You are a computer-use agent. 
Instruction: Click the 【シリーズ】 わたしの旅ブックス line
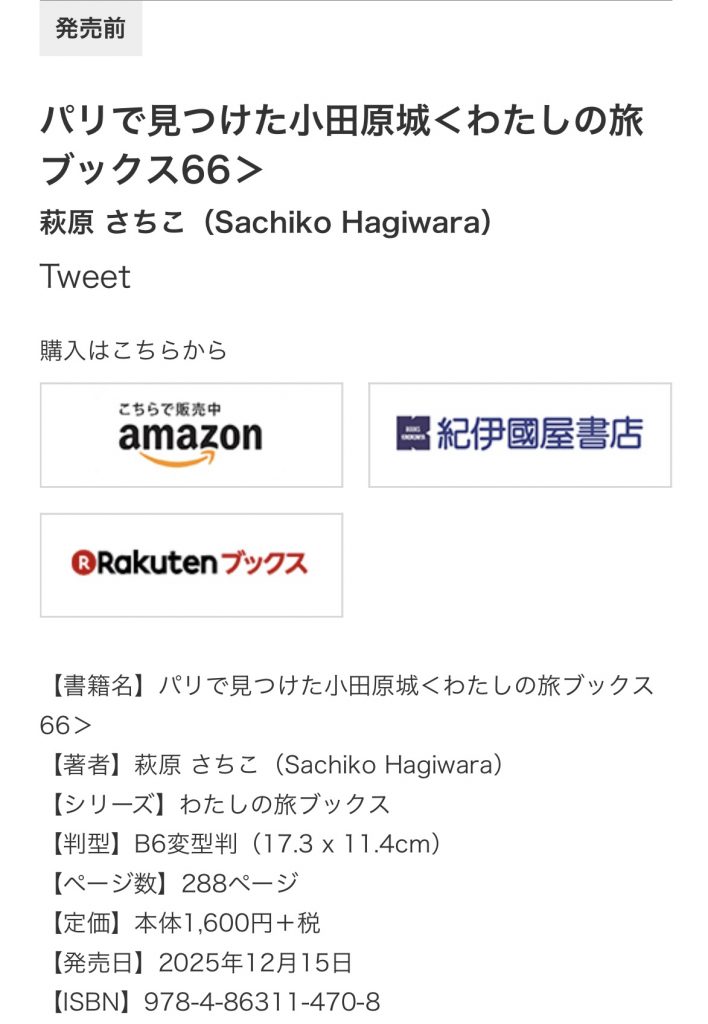(215, 804)
